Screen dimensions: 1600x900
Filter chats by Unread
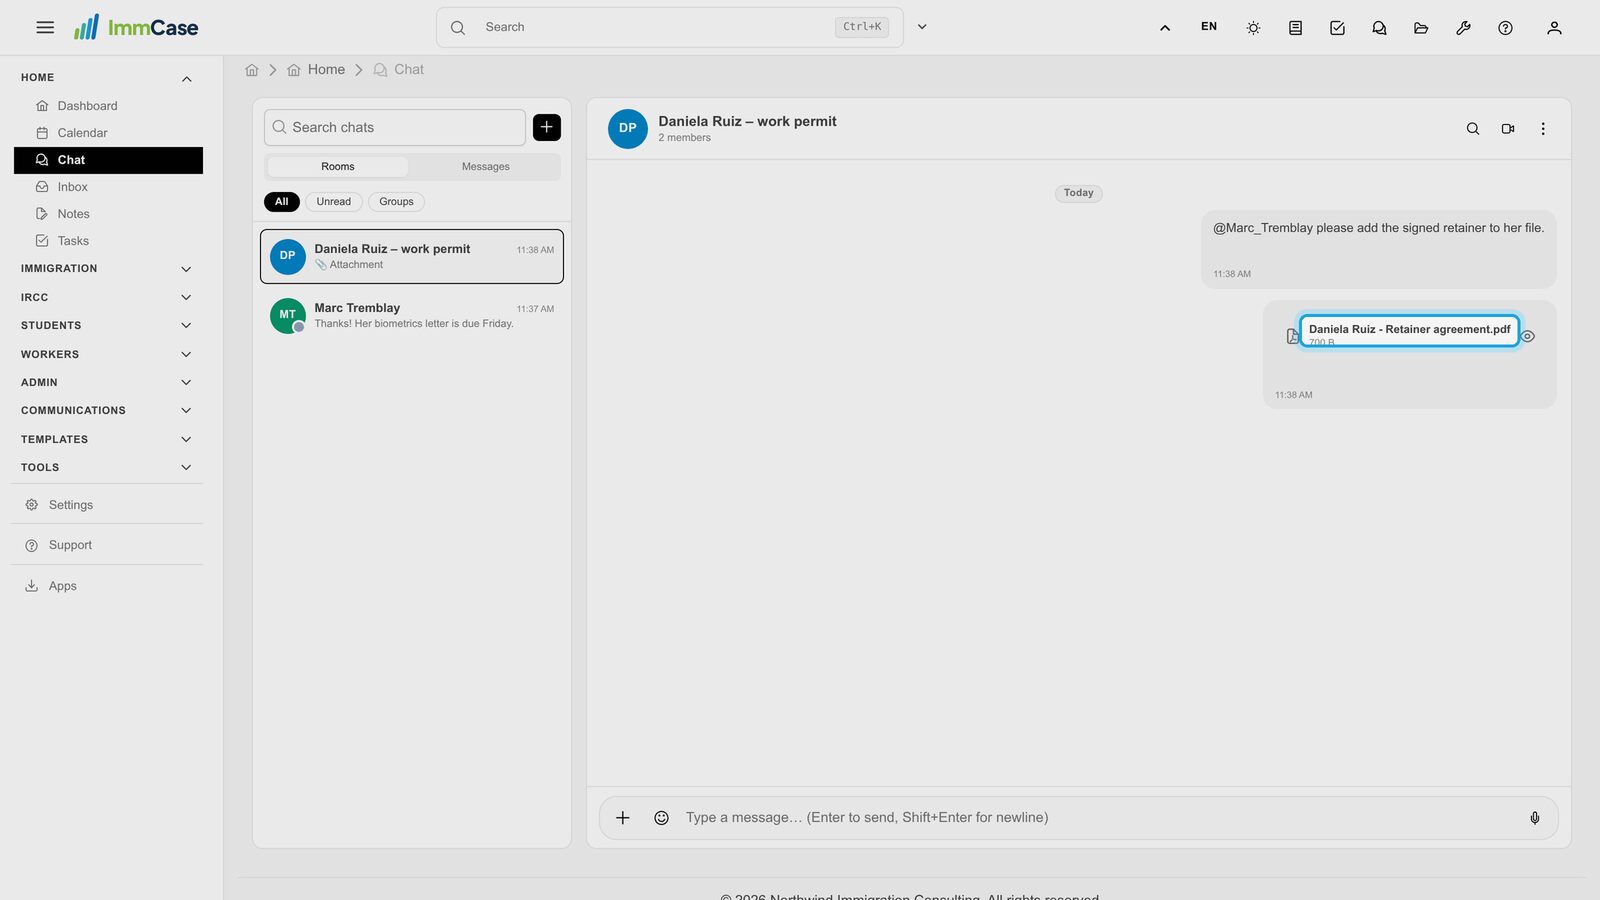(x=334, y=202)
